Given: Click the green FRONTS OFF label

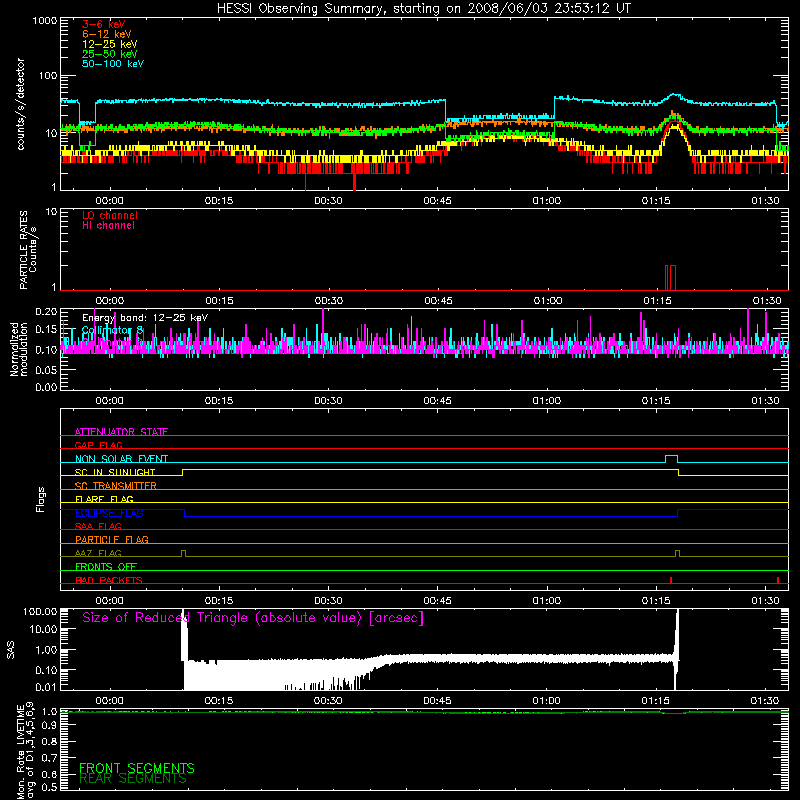Looking at the screenshot, I should [x=106, y=567].
